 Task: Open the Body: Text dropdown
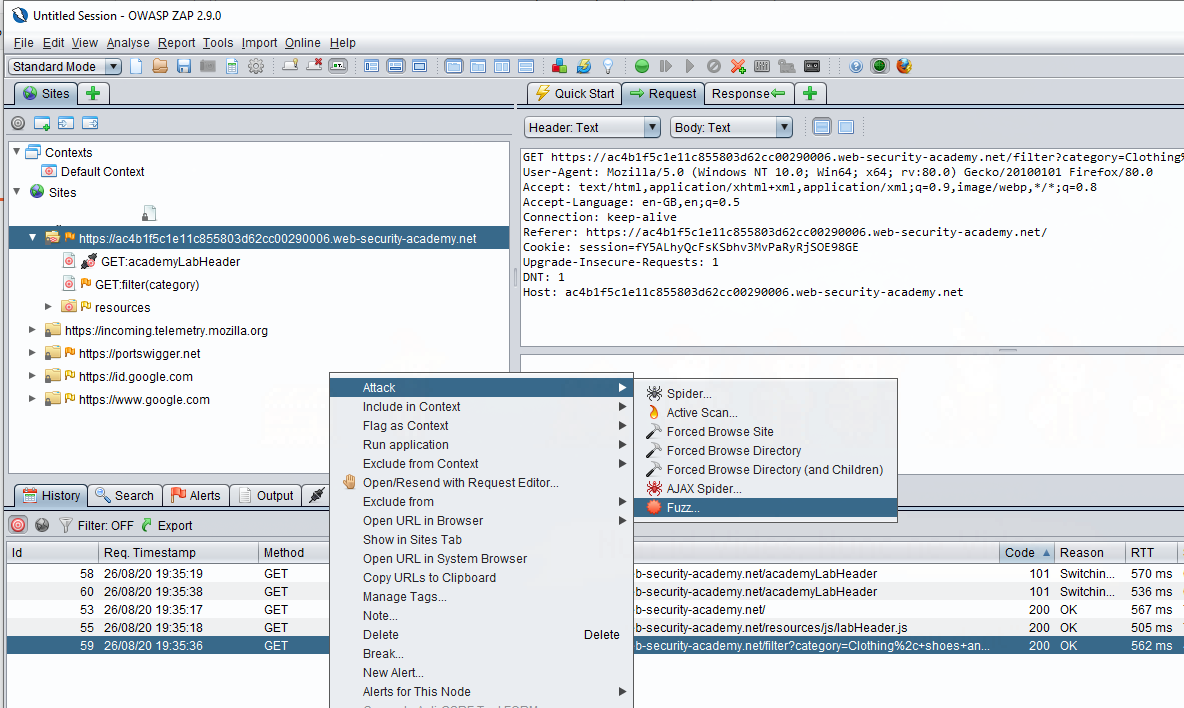click(731, 128)
